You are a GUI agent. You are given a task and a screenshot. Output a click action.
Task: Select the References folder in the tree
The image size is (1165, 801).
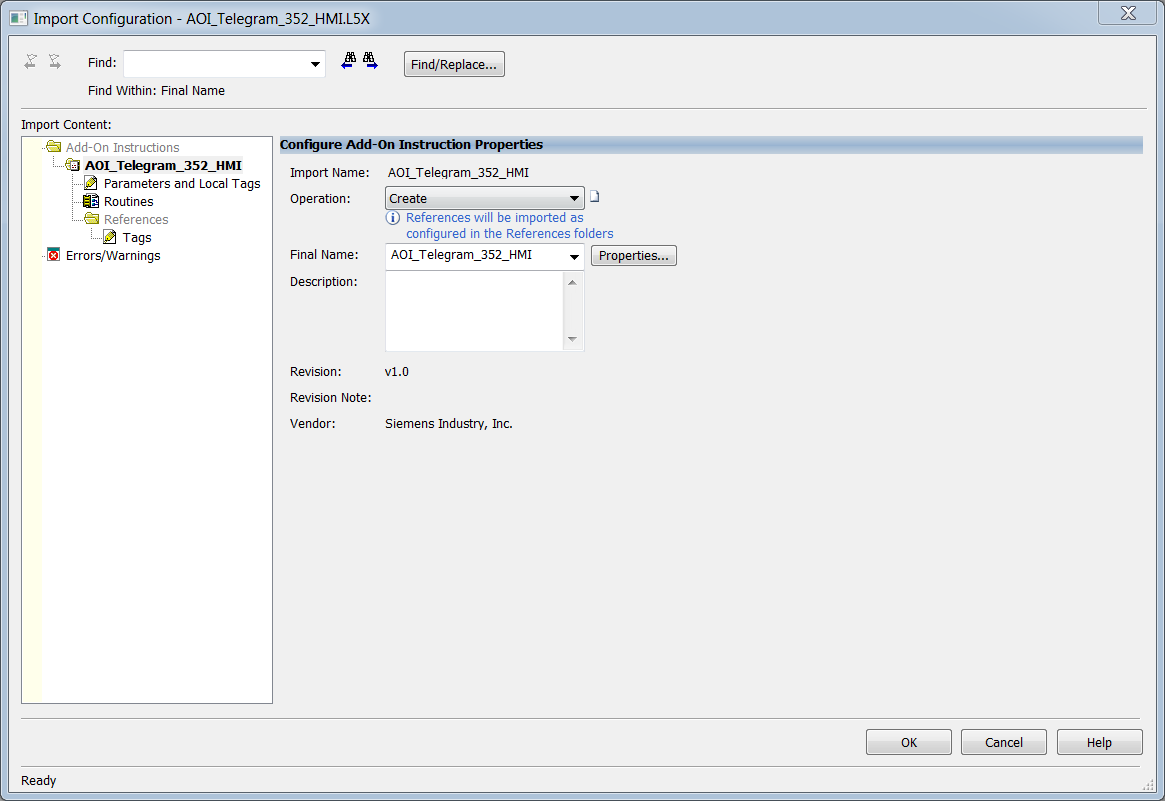[135, 220]
